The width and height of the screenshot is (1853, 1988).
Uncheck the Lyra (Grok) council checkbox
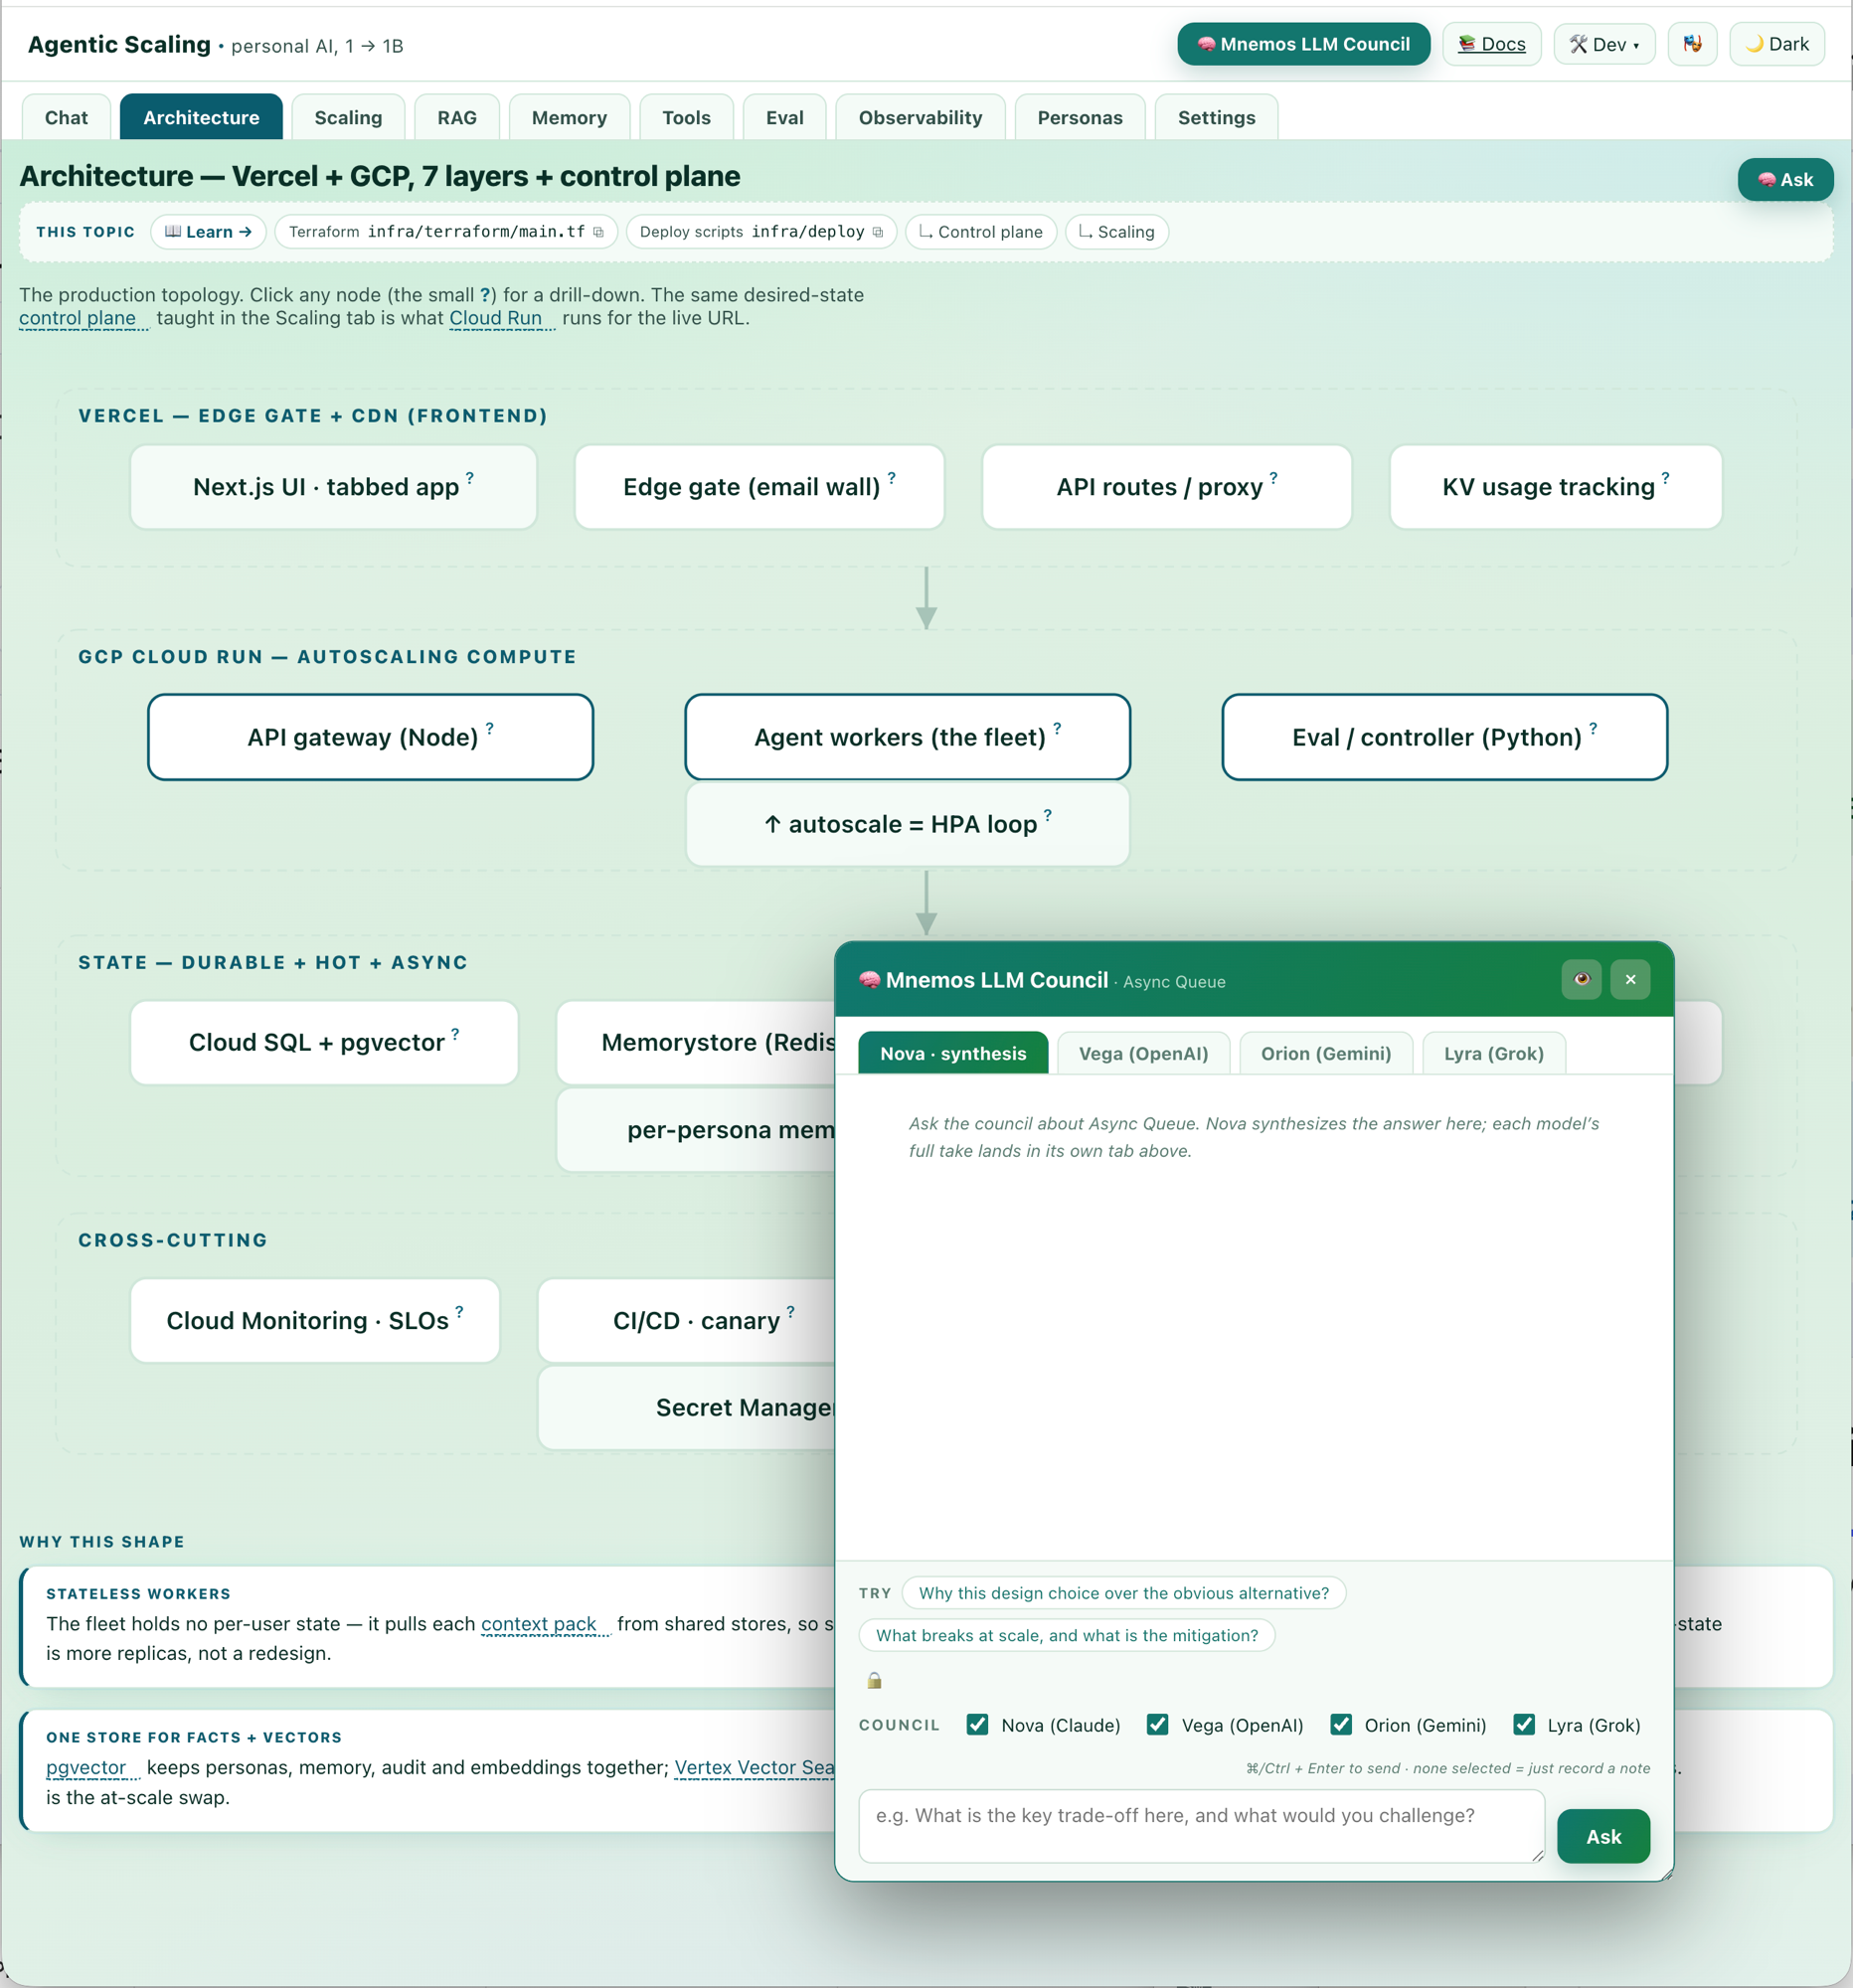pos(1524,1724)
